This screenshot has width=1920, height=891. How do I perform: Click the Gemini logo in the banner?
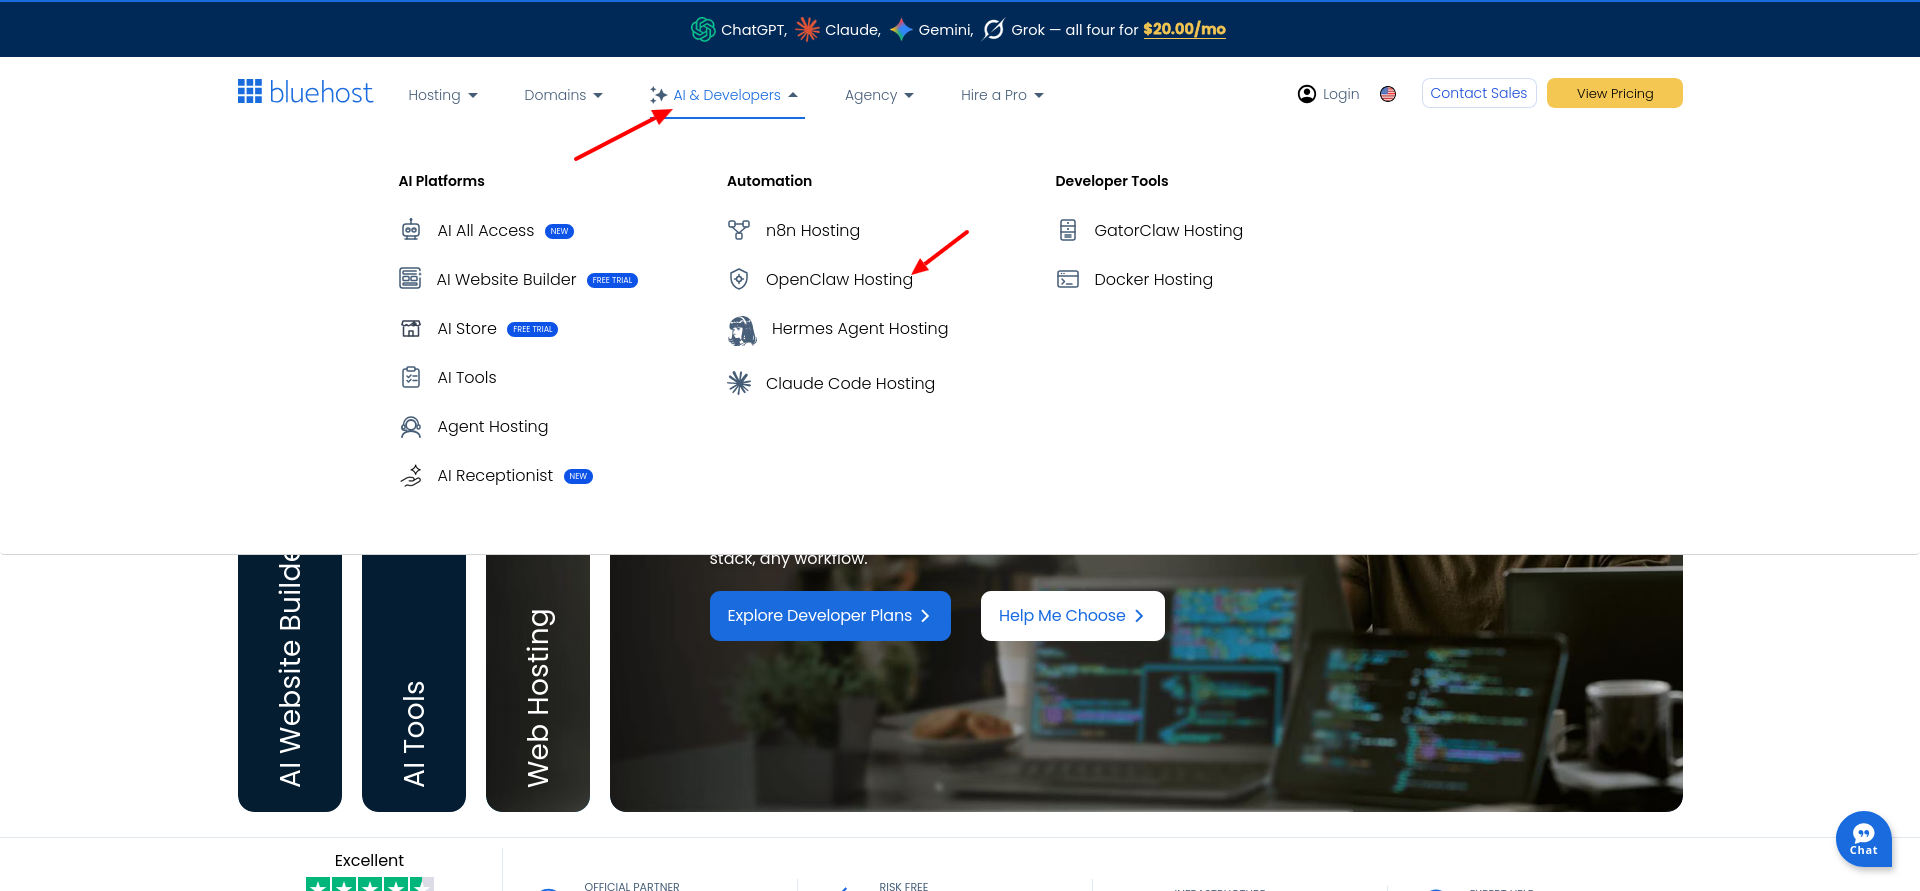click(x=901, y=29)
